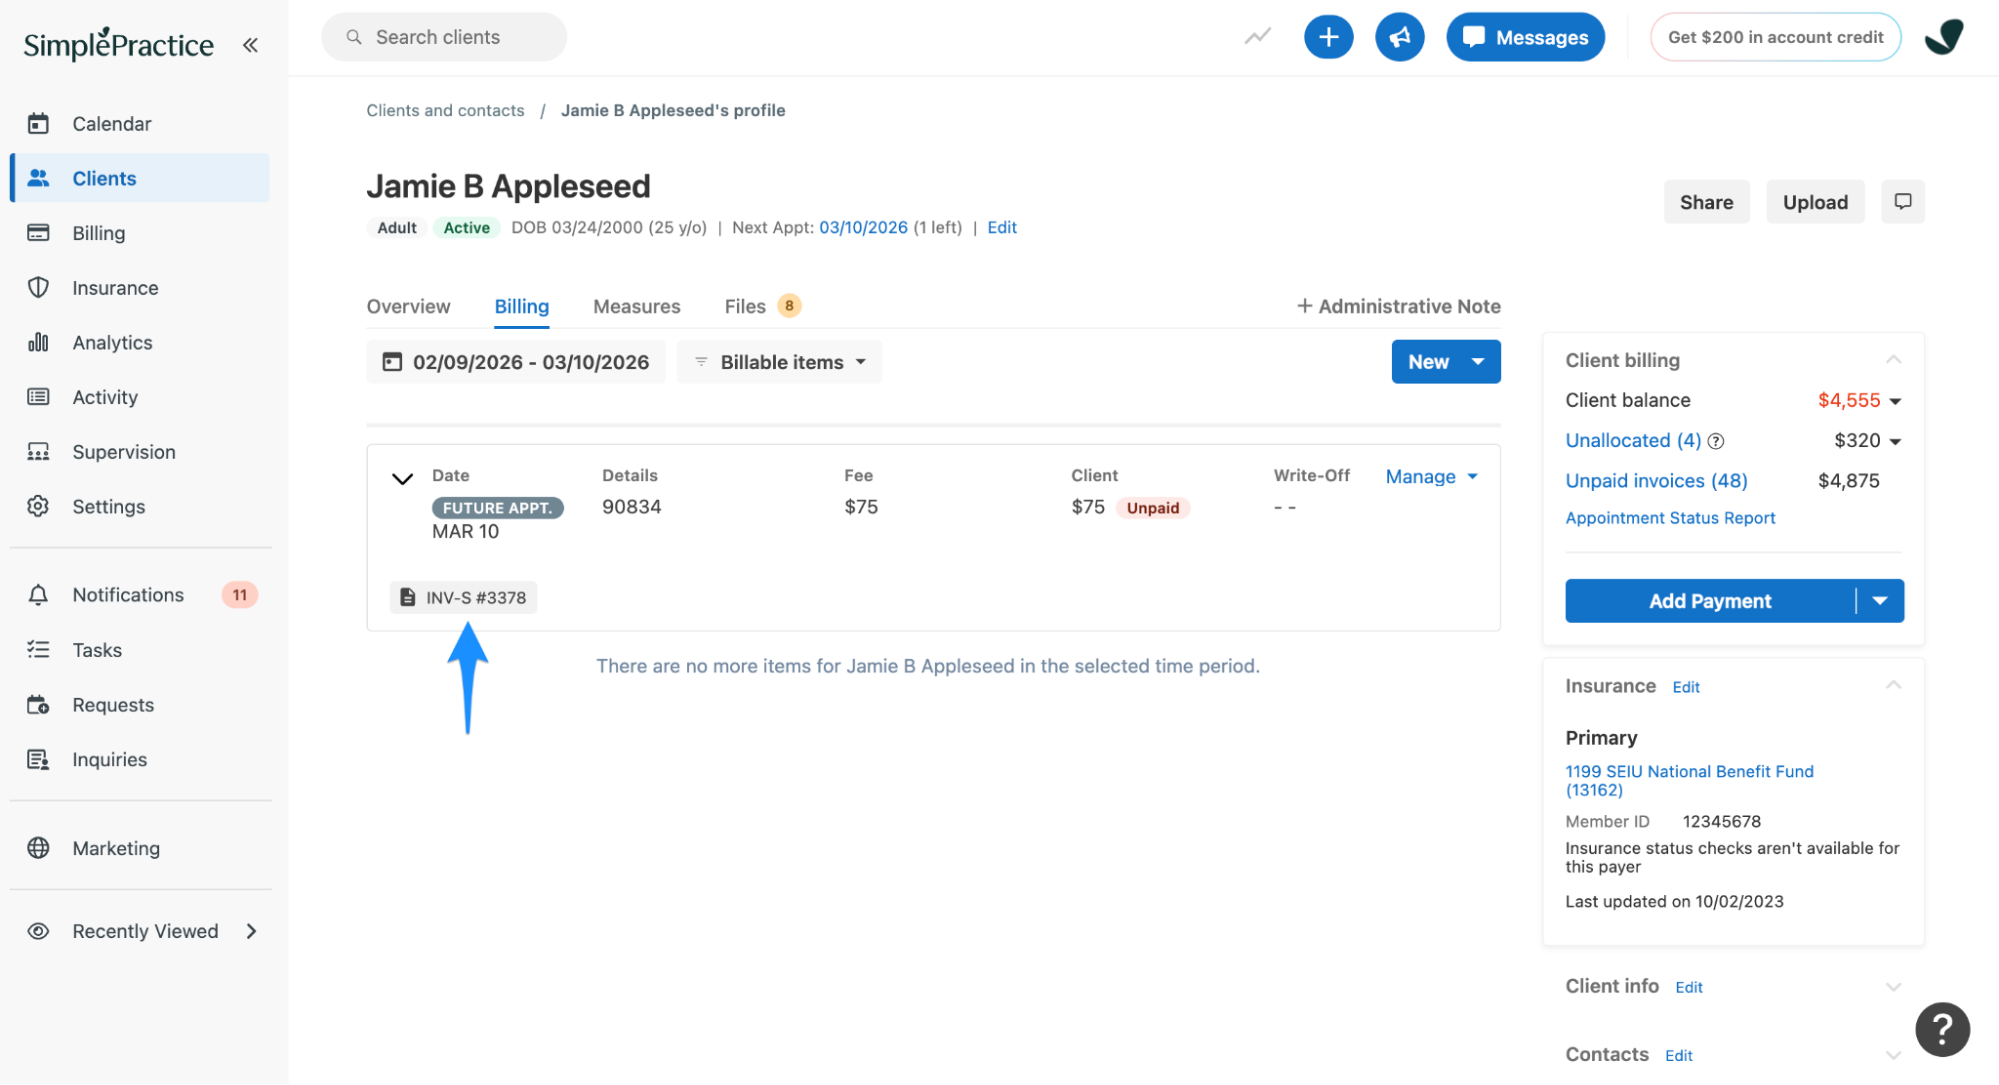
Task: Expand the Contacts section chevron
Action: pyautogui.click(x=1893, y=1055)
